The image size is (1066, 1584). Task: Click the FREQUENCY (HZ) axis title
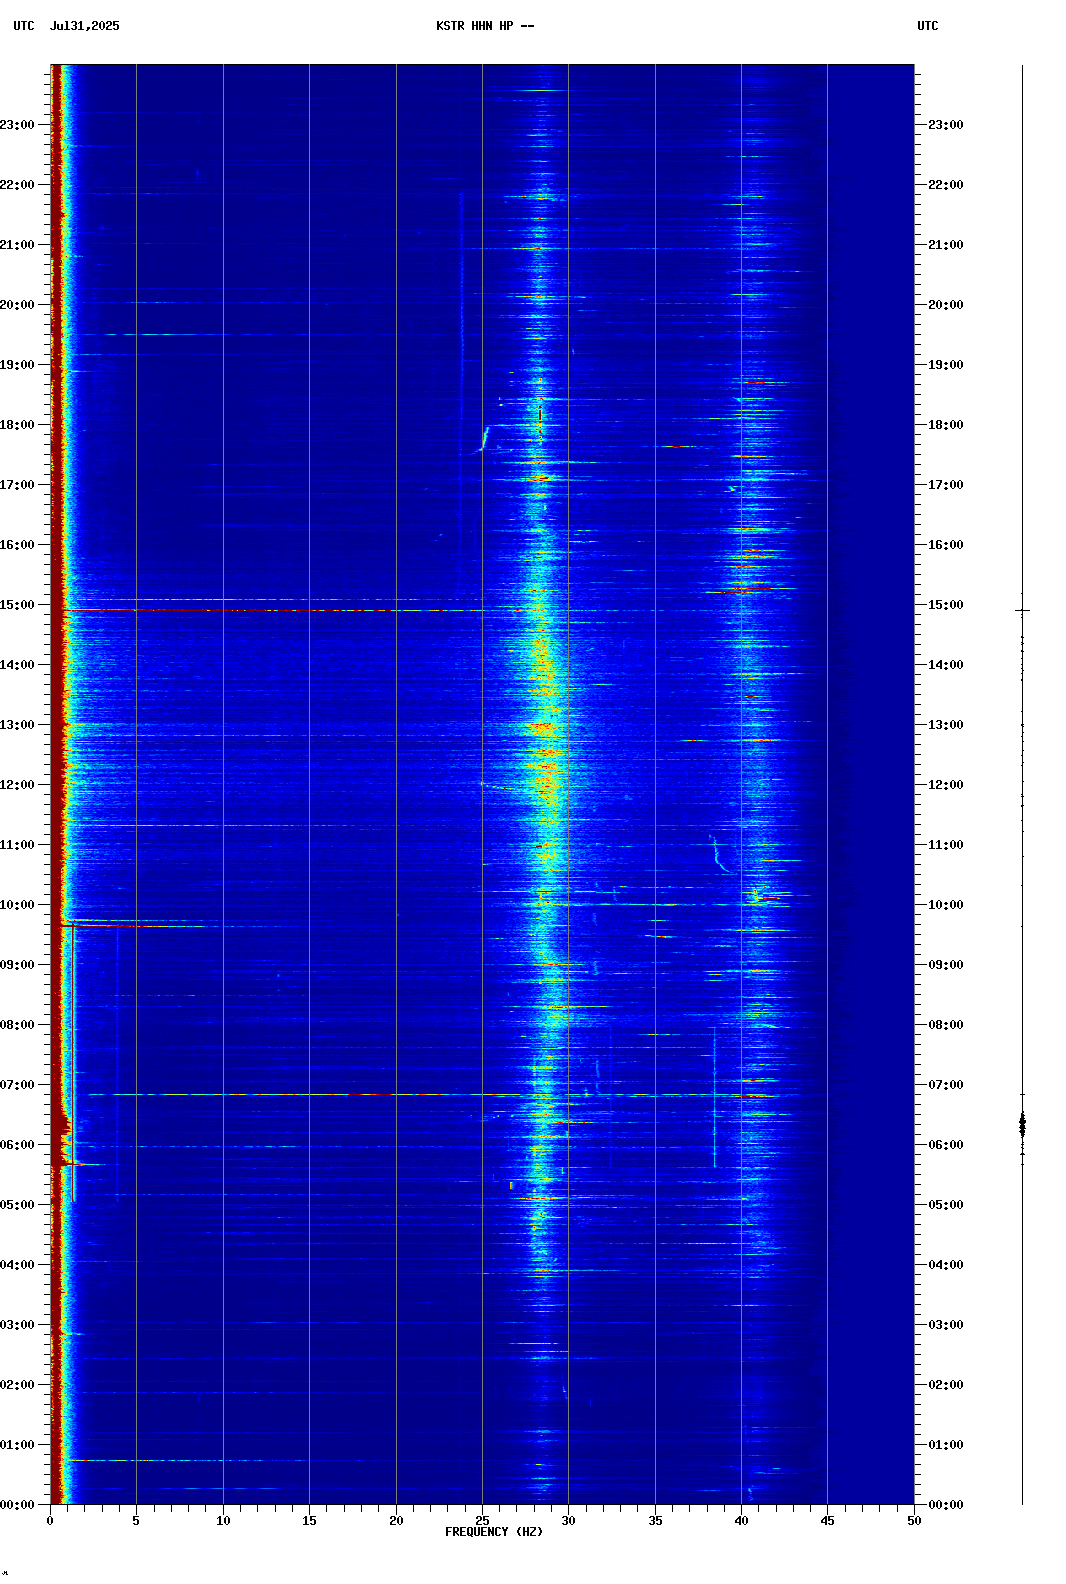[494, 1532]
